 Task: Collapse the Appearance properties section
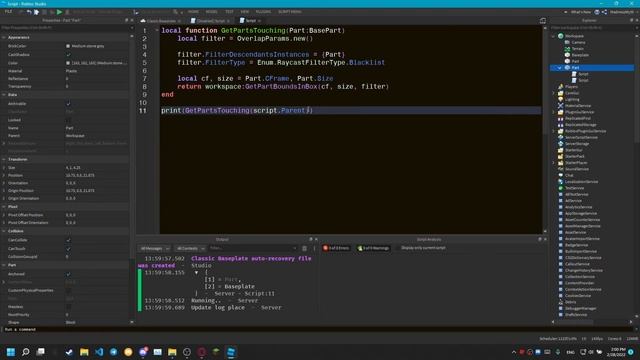[4, 37]
